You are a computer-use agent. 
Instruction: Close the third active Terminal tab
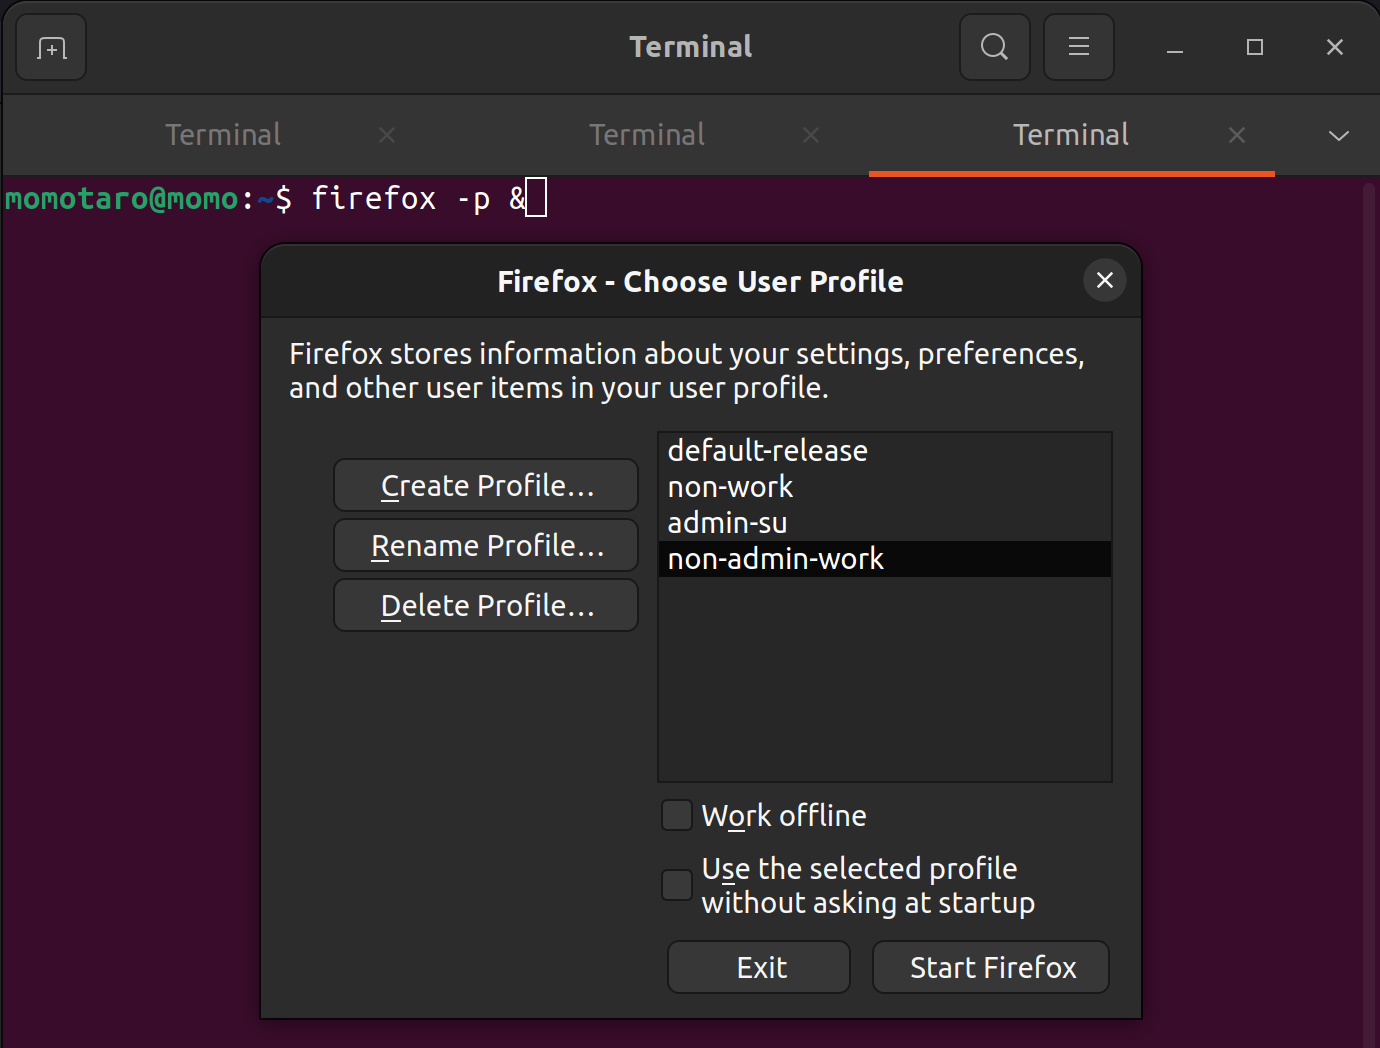pyautogui.click(x=1237, y=135)
